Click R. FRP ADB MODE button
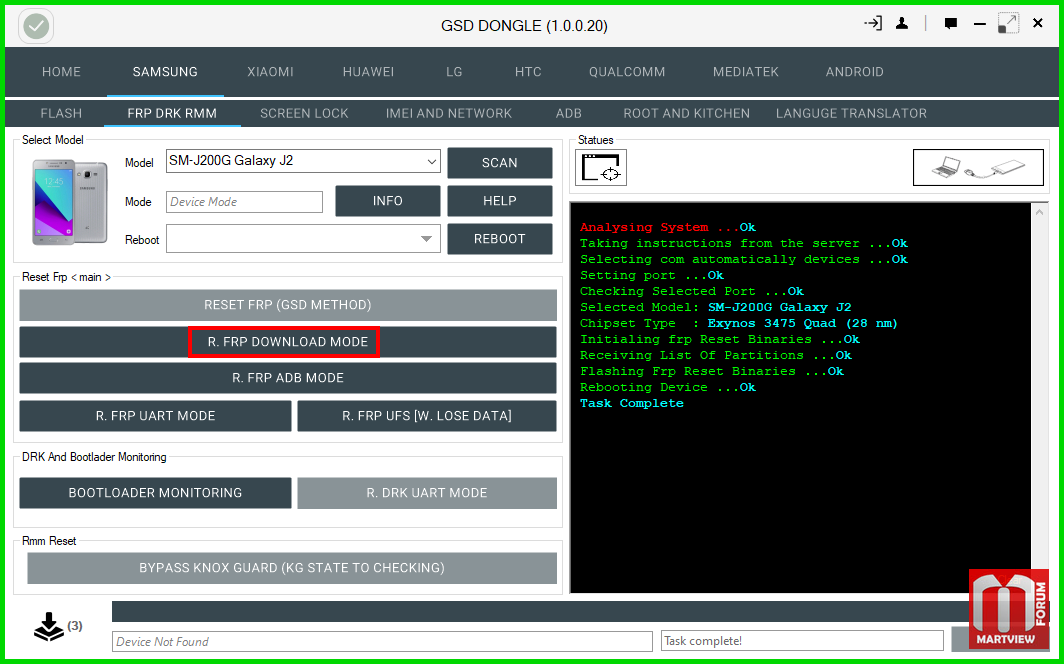 (x=288, y=378)
